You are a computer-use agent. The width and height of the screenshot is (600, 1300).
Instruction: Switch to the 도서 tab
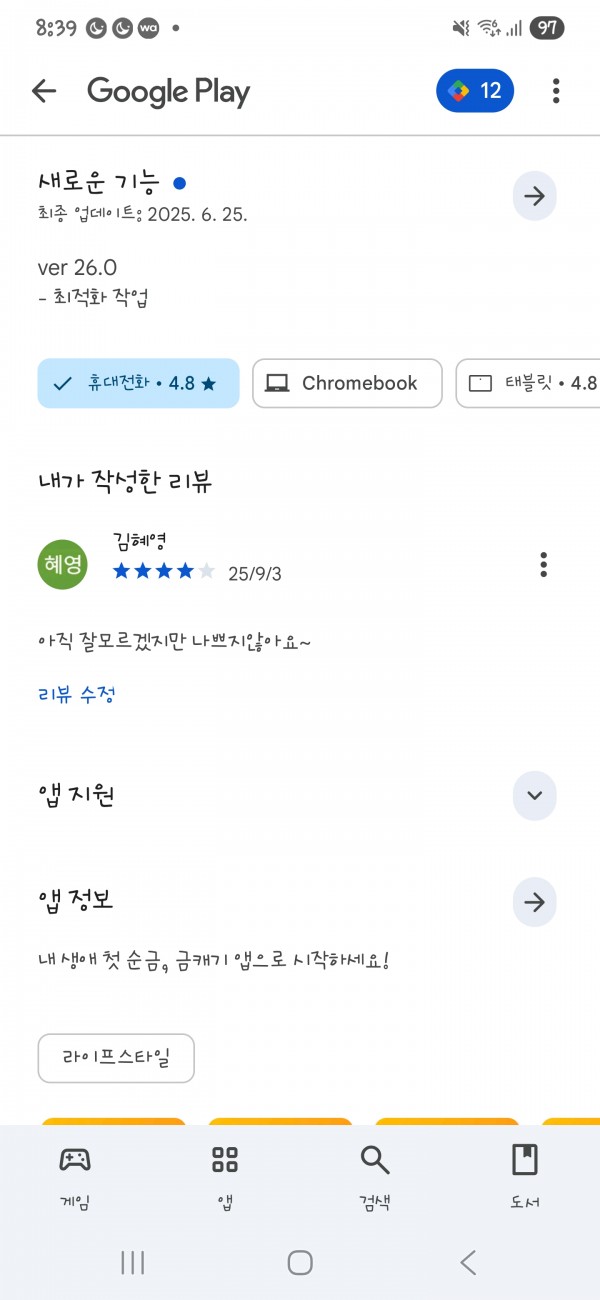pos(525,1175)
